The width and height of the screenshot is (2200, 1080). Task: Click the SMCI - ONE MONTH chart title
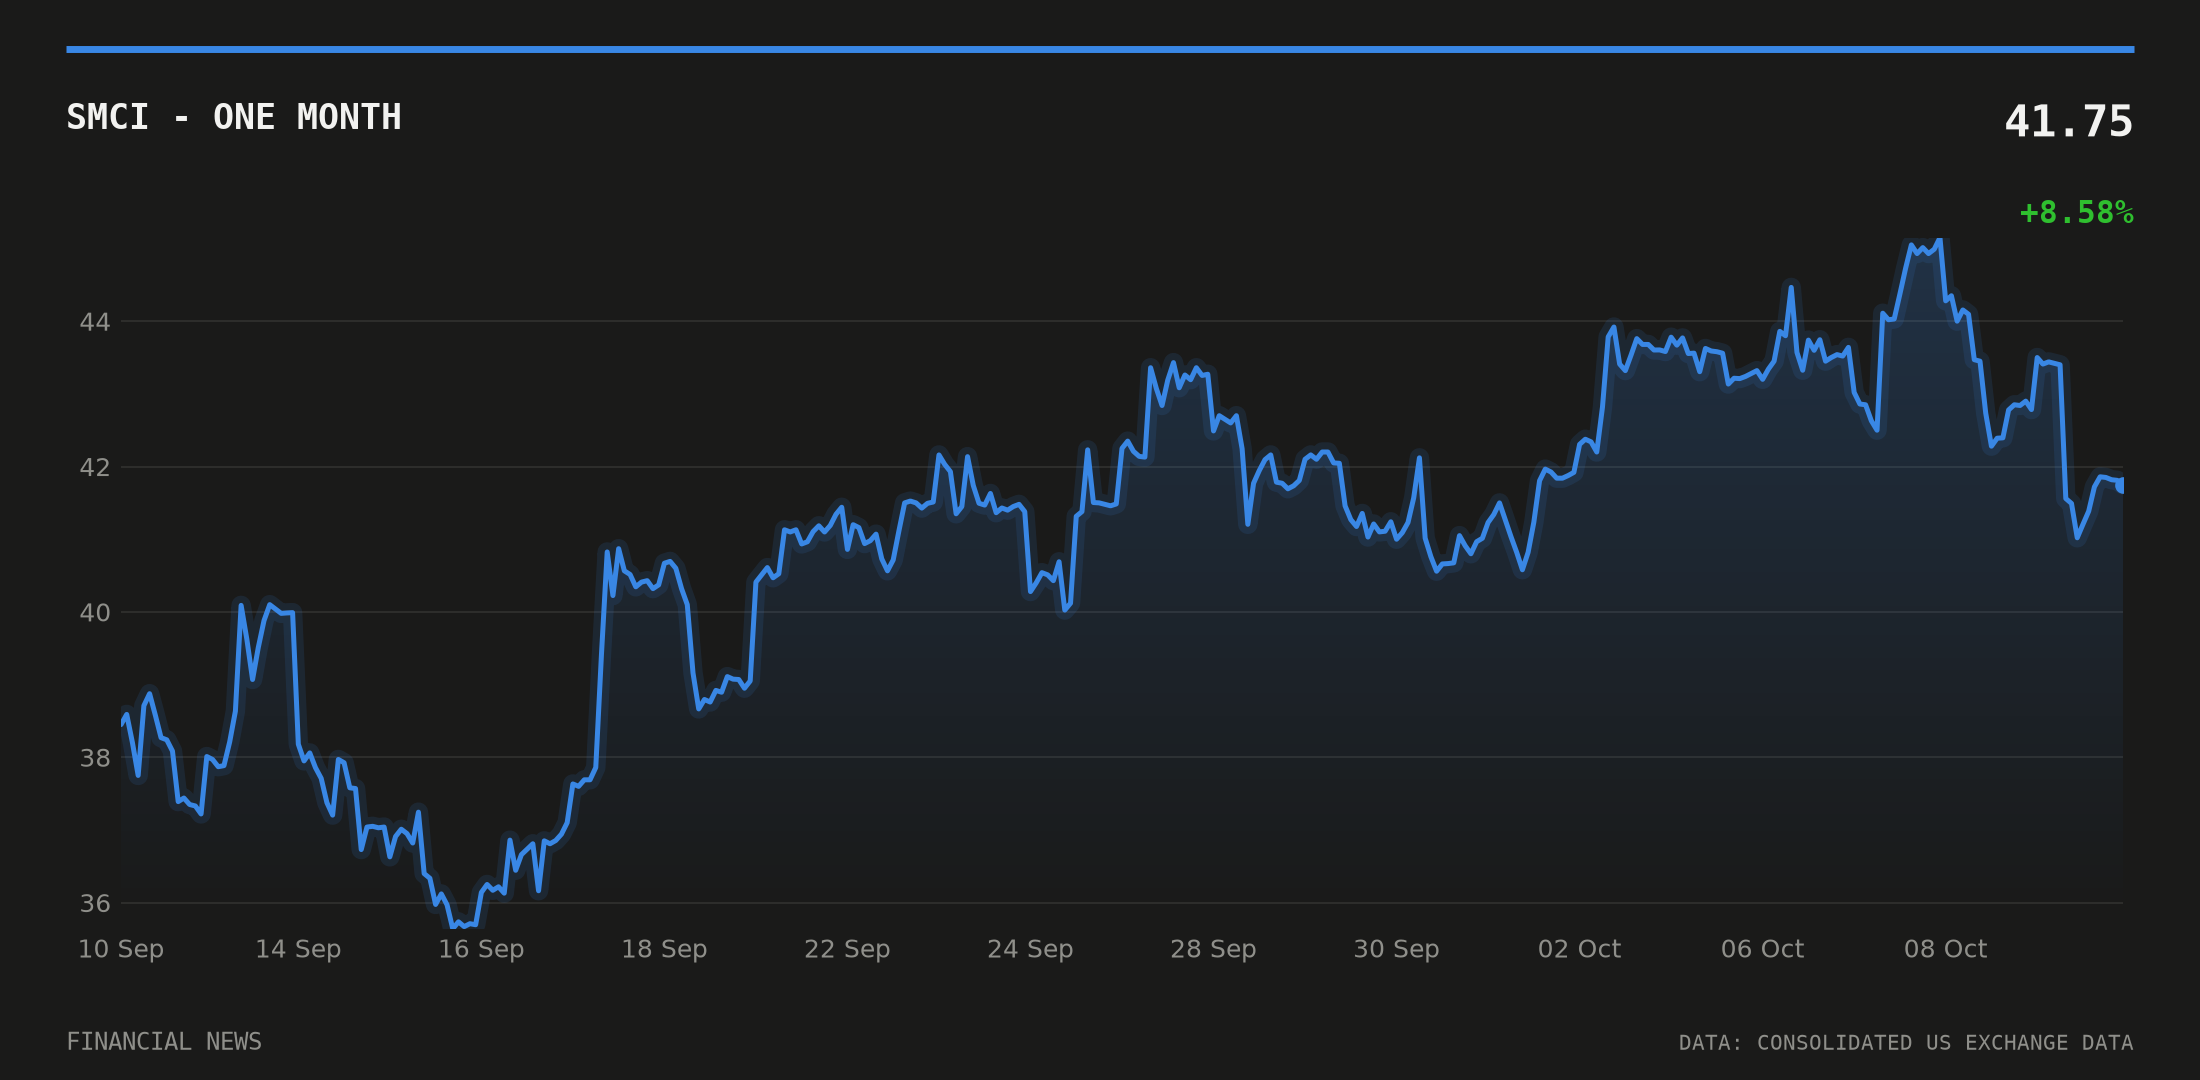[234, 117]
